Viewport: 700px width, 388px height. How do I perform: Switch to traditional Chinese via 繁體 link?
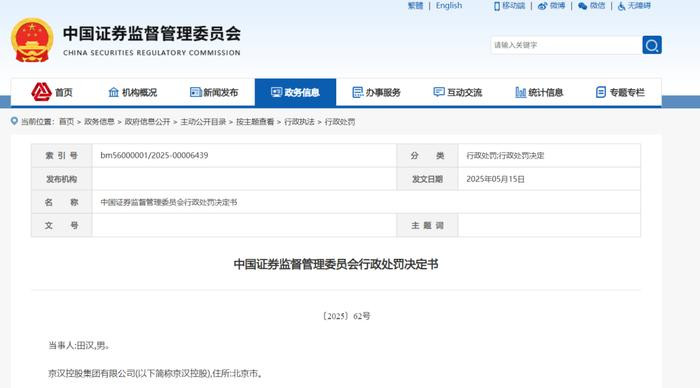(x=415, y=6)
